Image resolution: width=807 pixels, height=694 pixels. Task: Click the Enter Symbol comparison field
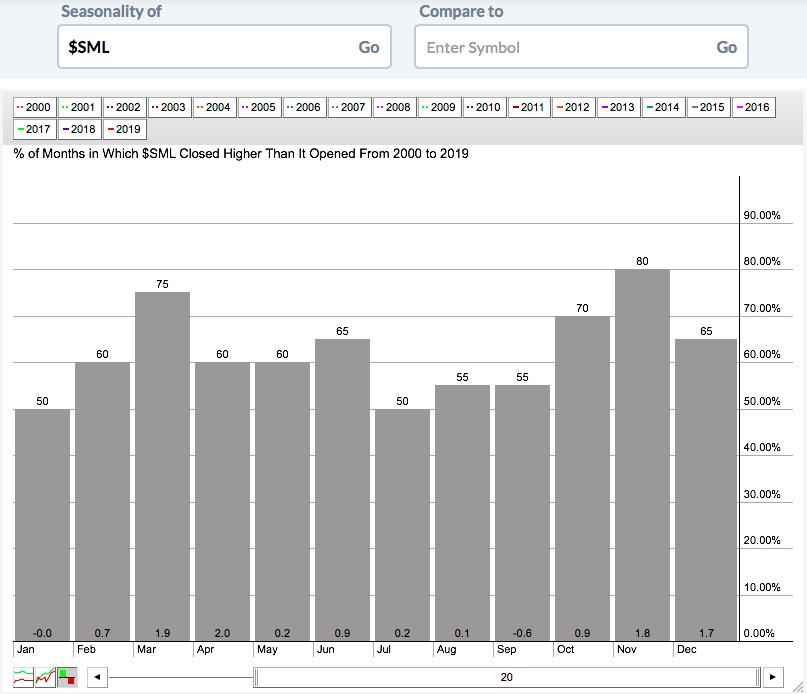[x=562, y=47]
